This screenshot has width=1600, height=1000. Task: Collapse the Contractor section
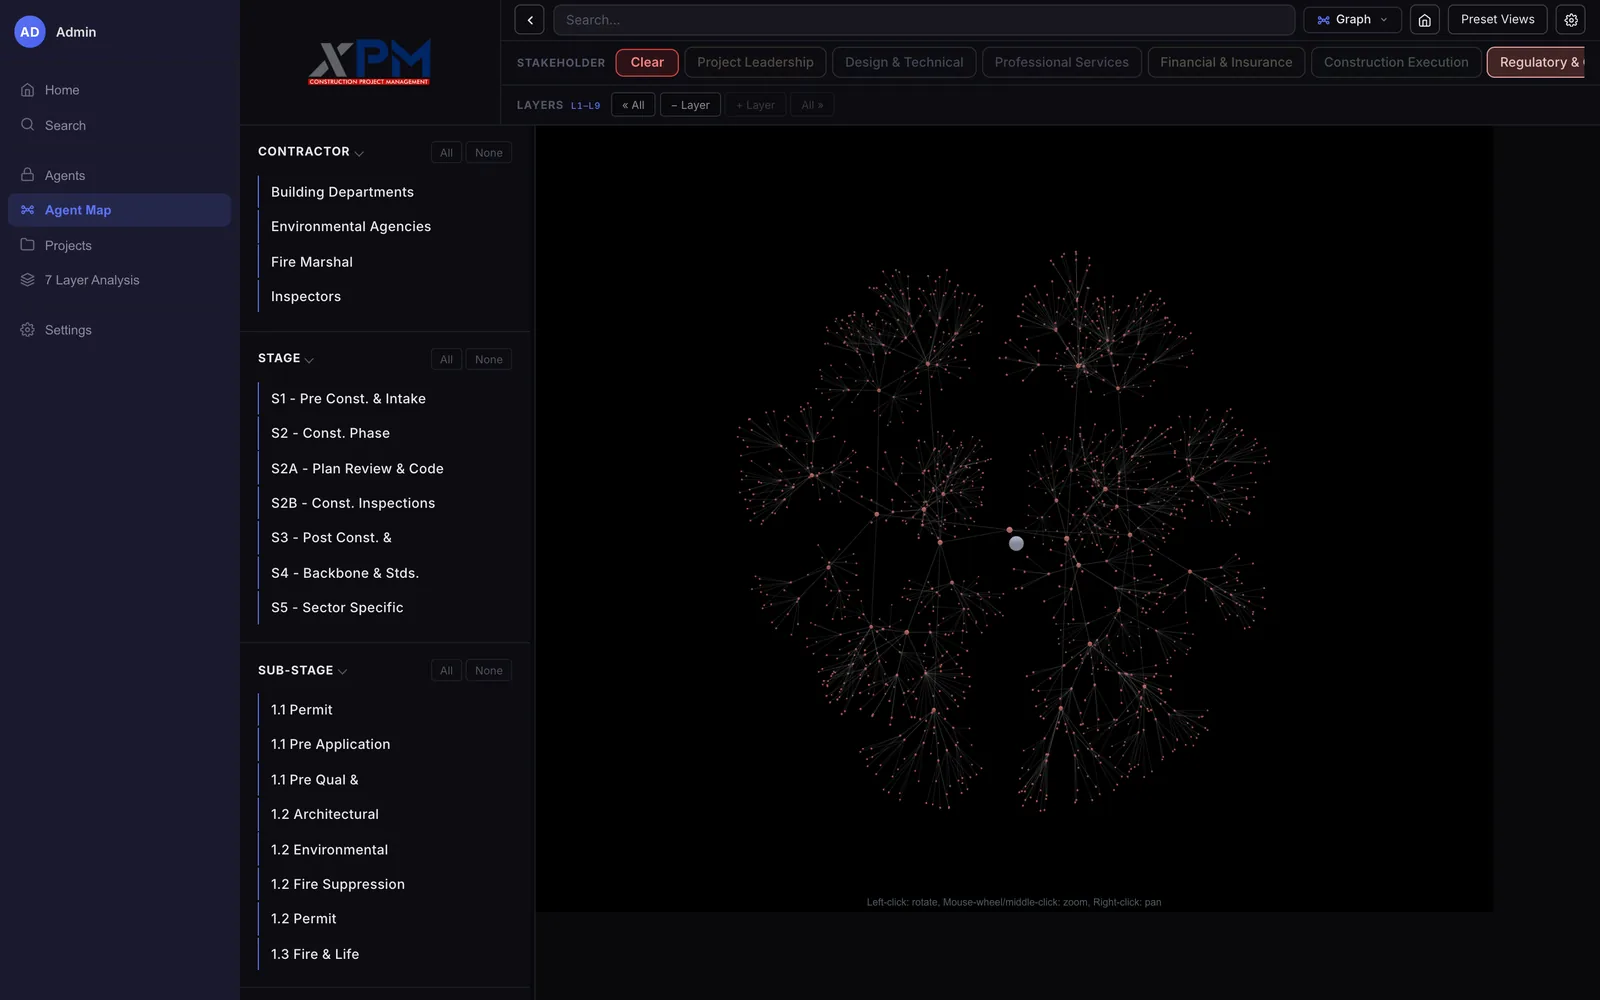pyautogui.click(x=359, y=153)
